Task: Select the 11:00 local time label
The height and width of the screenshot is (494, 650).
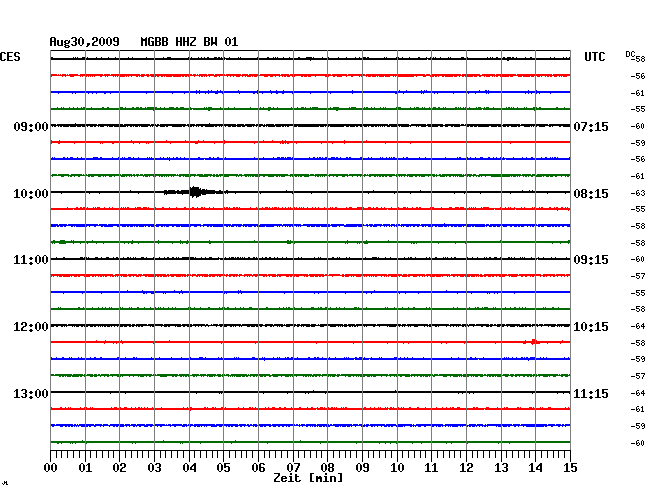Action: click(x=31, y=260)
